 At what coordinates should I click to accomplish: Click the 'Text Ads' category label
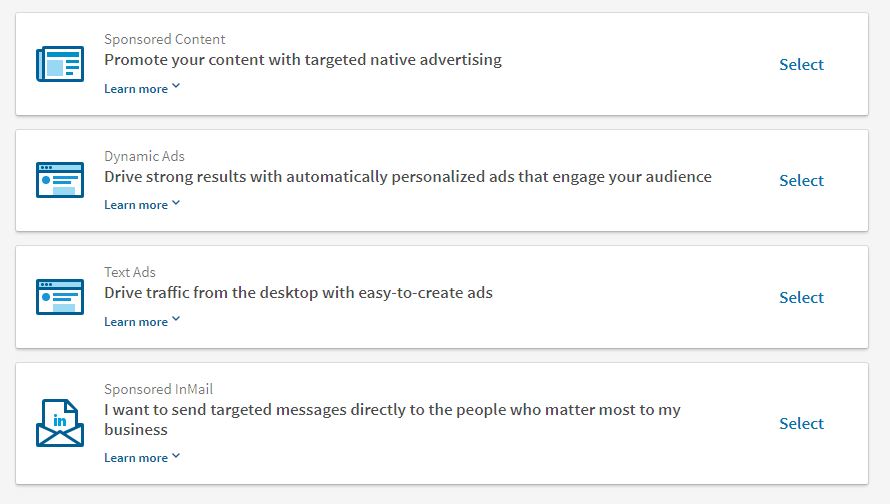[130, 272]
